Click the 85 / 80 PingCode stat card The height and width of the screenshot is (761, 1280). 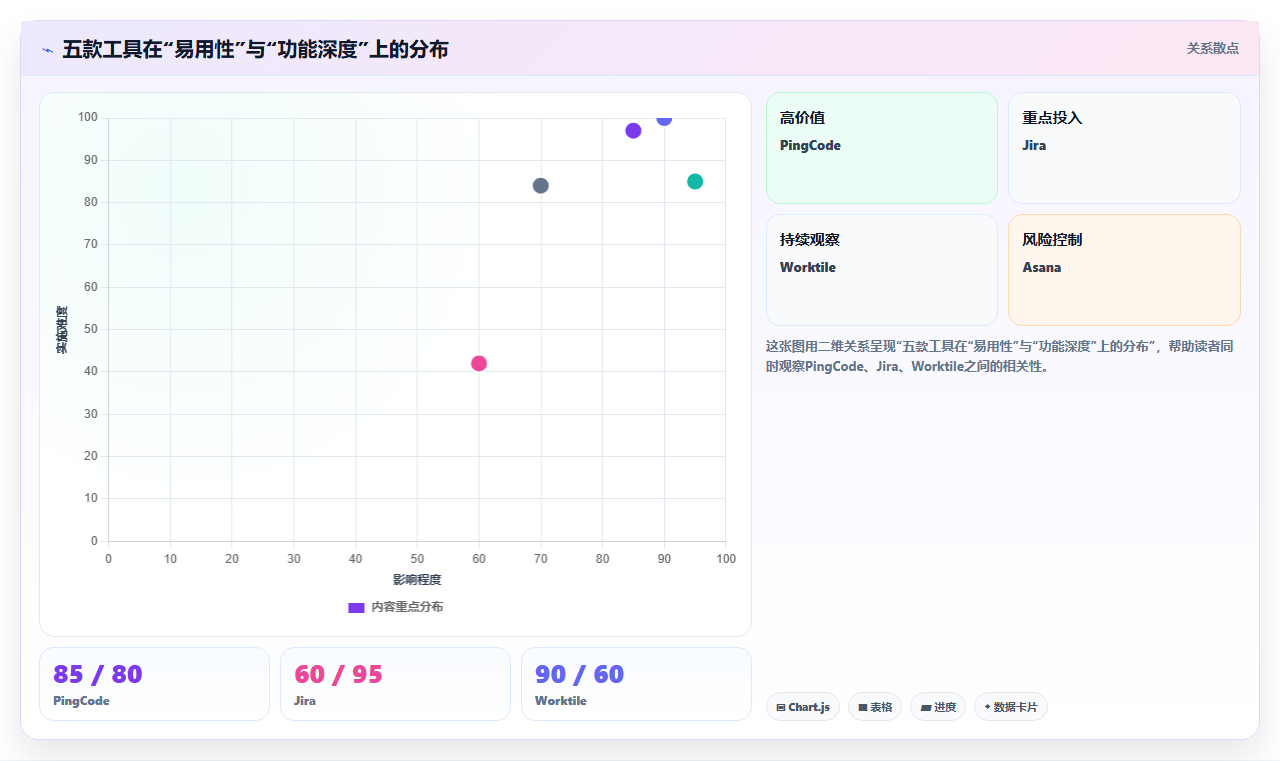154,684
